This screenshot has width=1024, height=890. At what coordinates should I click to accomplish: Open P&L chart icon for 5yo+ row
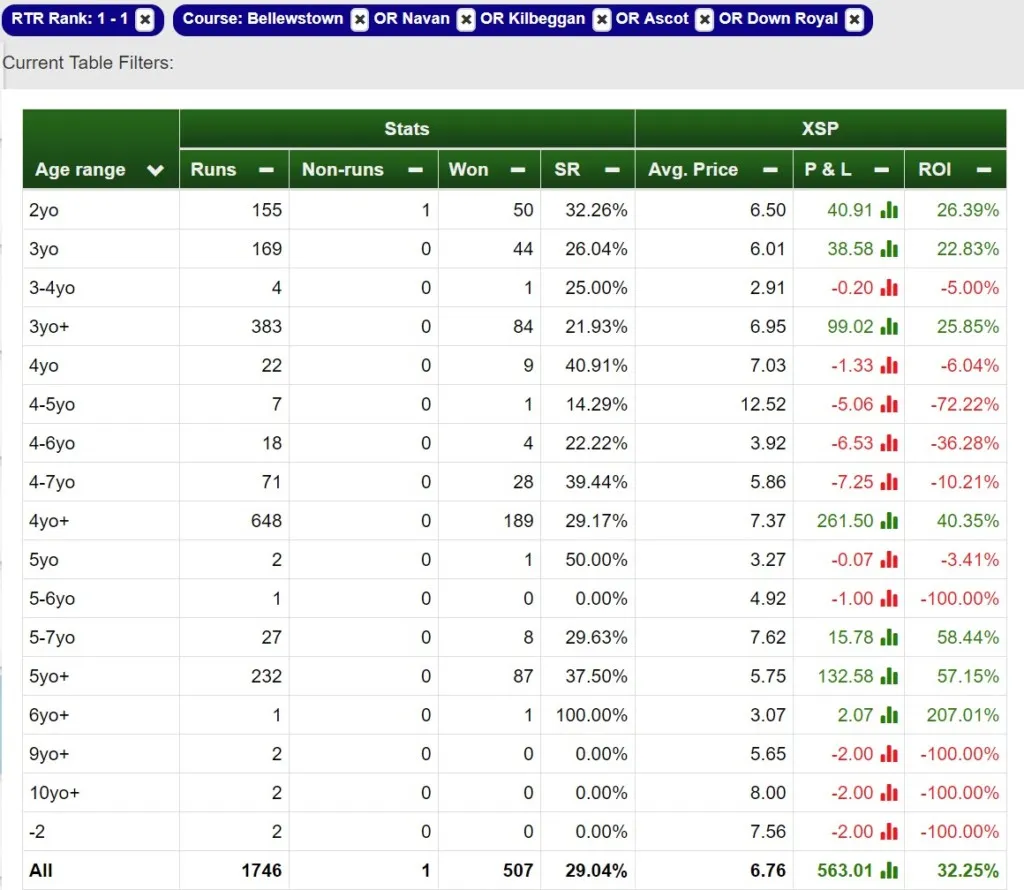[x=889, y=676]
